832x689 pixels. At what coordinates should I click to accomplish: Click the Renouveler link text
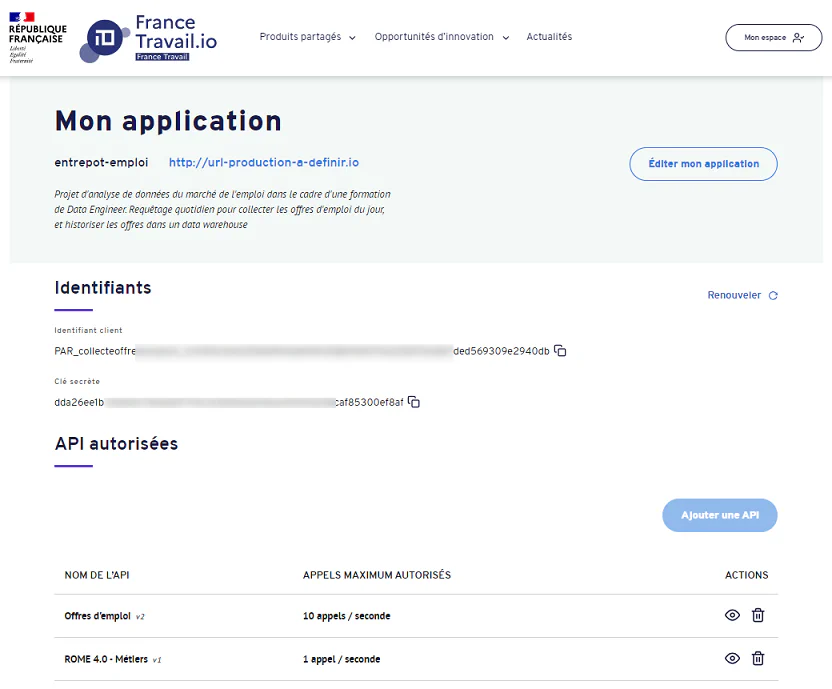pyautogui.click(x=734, y=296)
